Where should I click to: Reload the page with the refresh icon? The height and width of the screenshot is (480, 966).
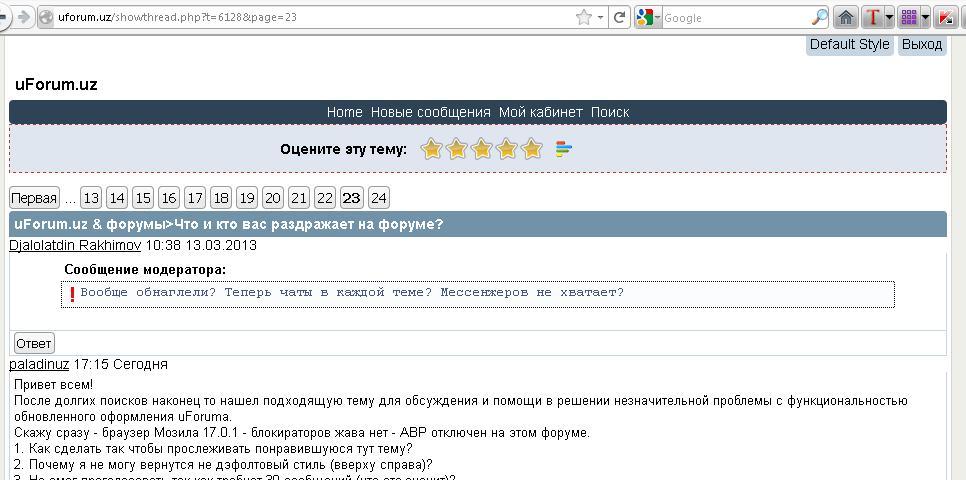coord(620,17)
